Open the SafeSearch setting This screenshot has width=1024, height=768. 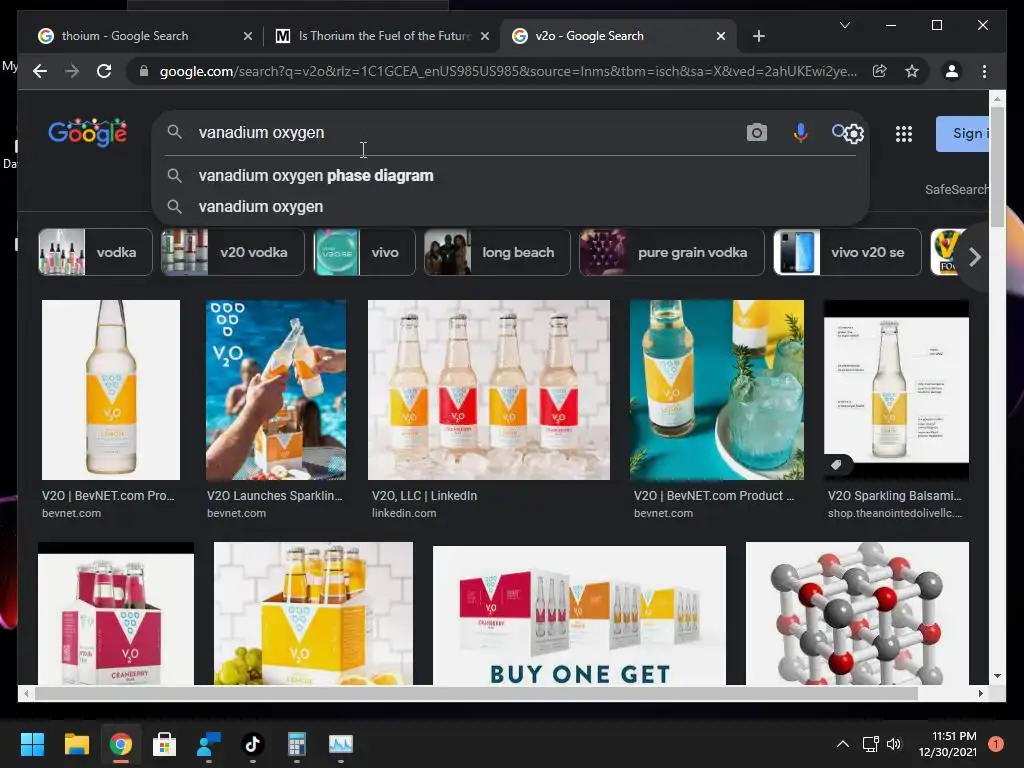click(x=956, y=189)
